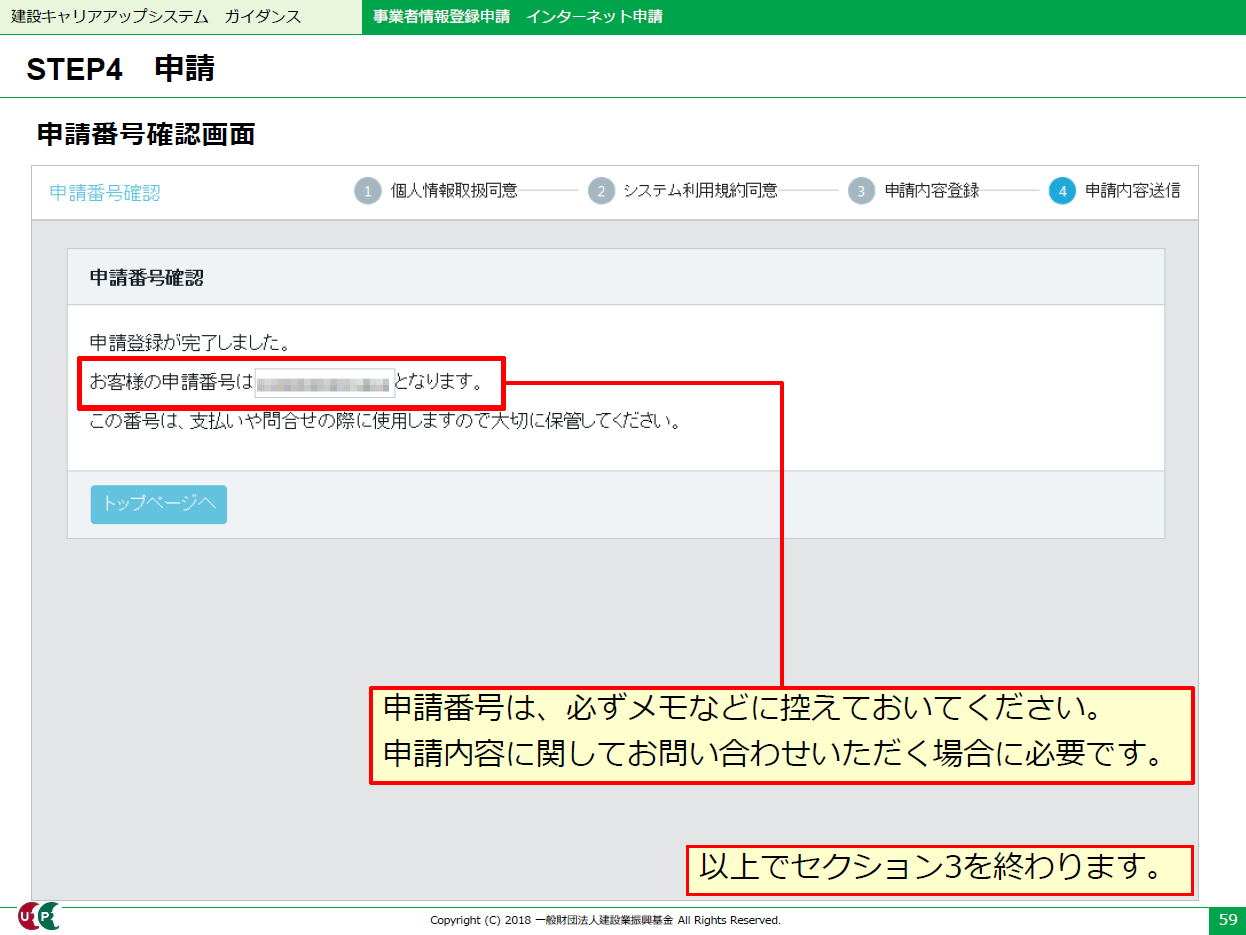This screenshot has width=1246, height=935.
Task: Select step 2 circle システム利用規約同意
Action: point(601,191)
